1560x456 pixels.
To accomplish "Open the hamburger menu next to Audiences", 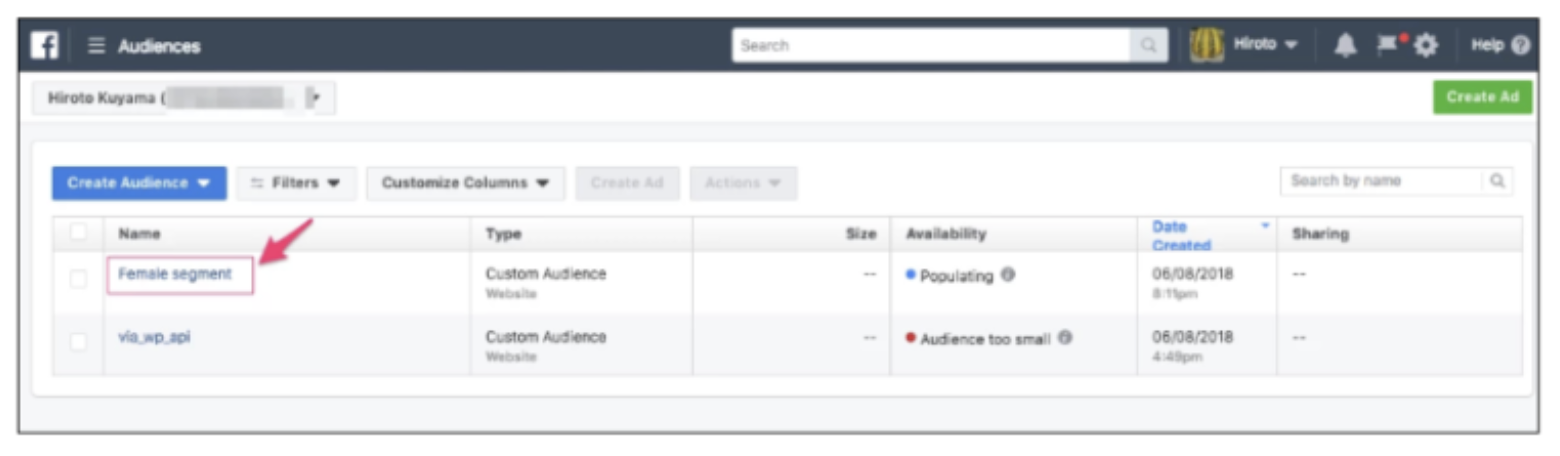I will tap(96, 46).
